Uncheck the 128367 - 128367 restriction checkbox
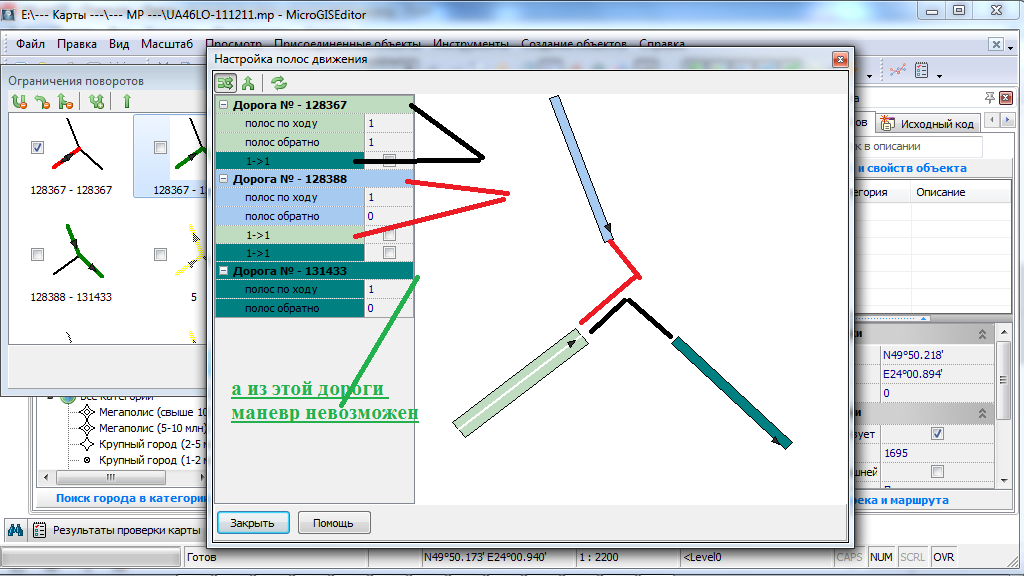 point(37,147)
